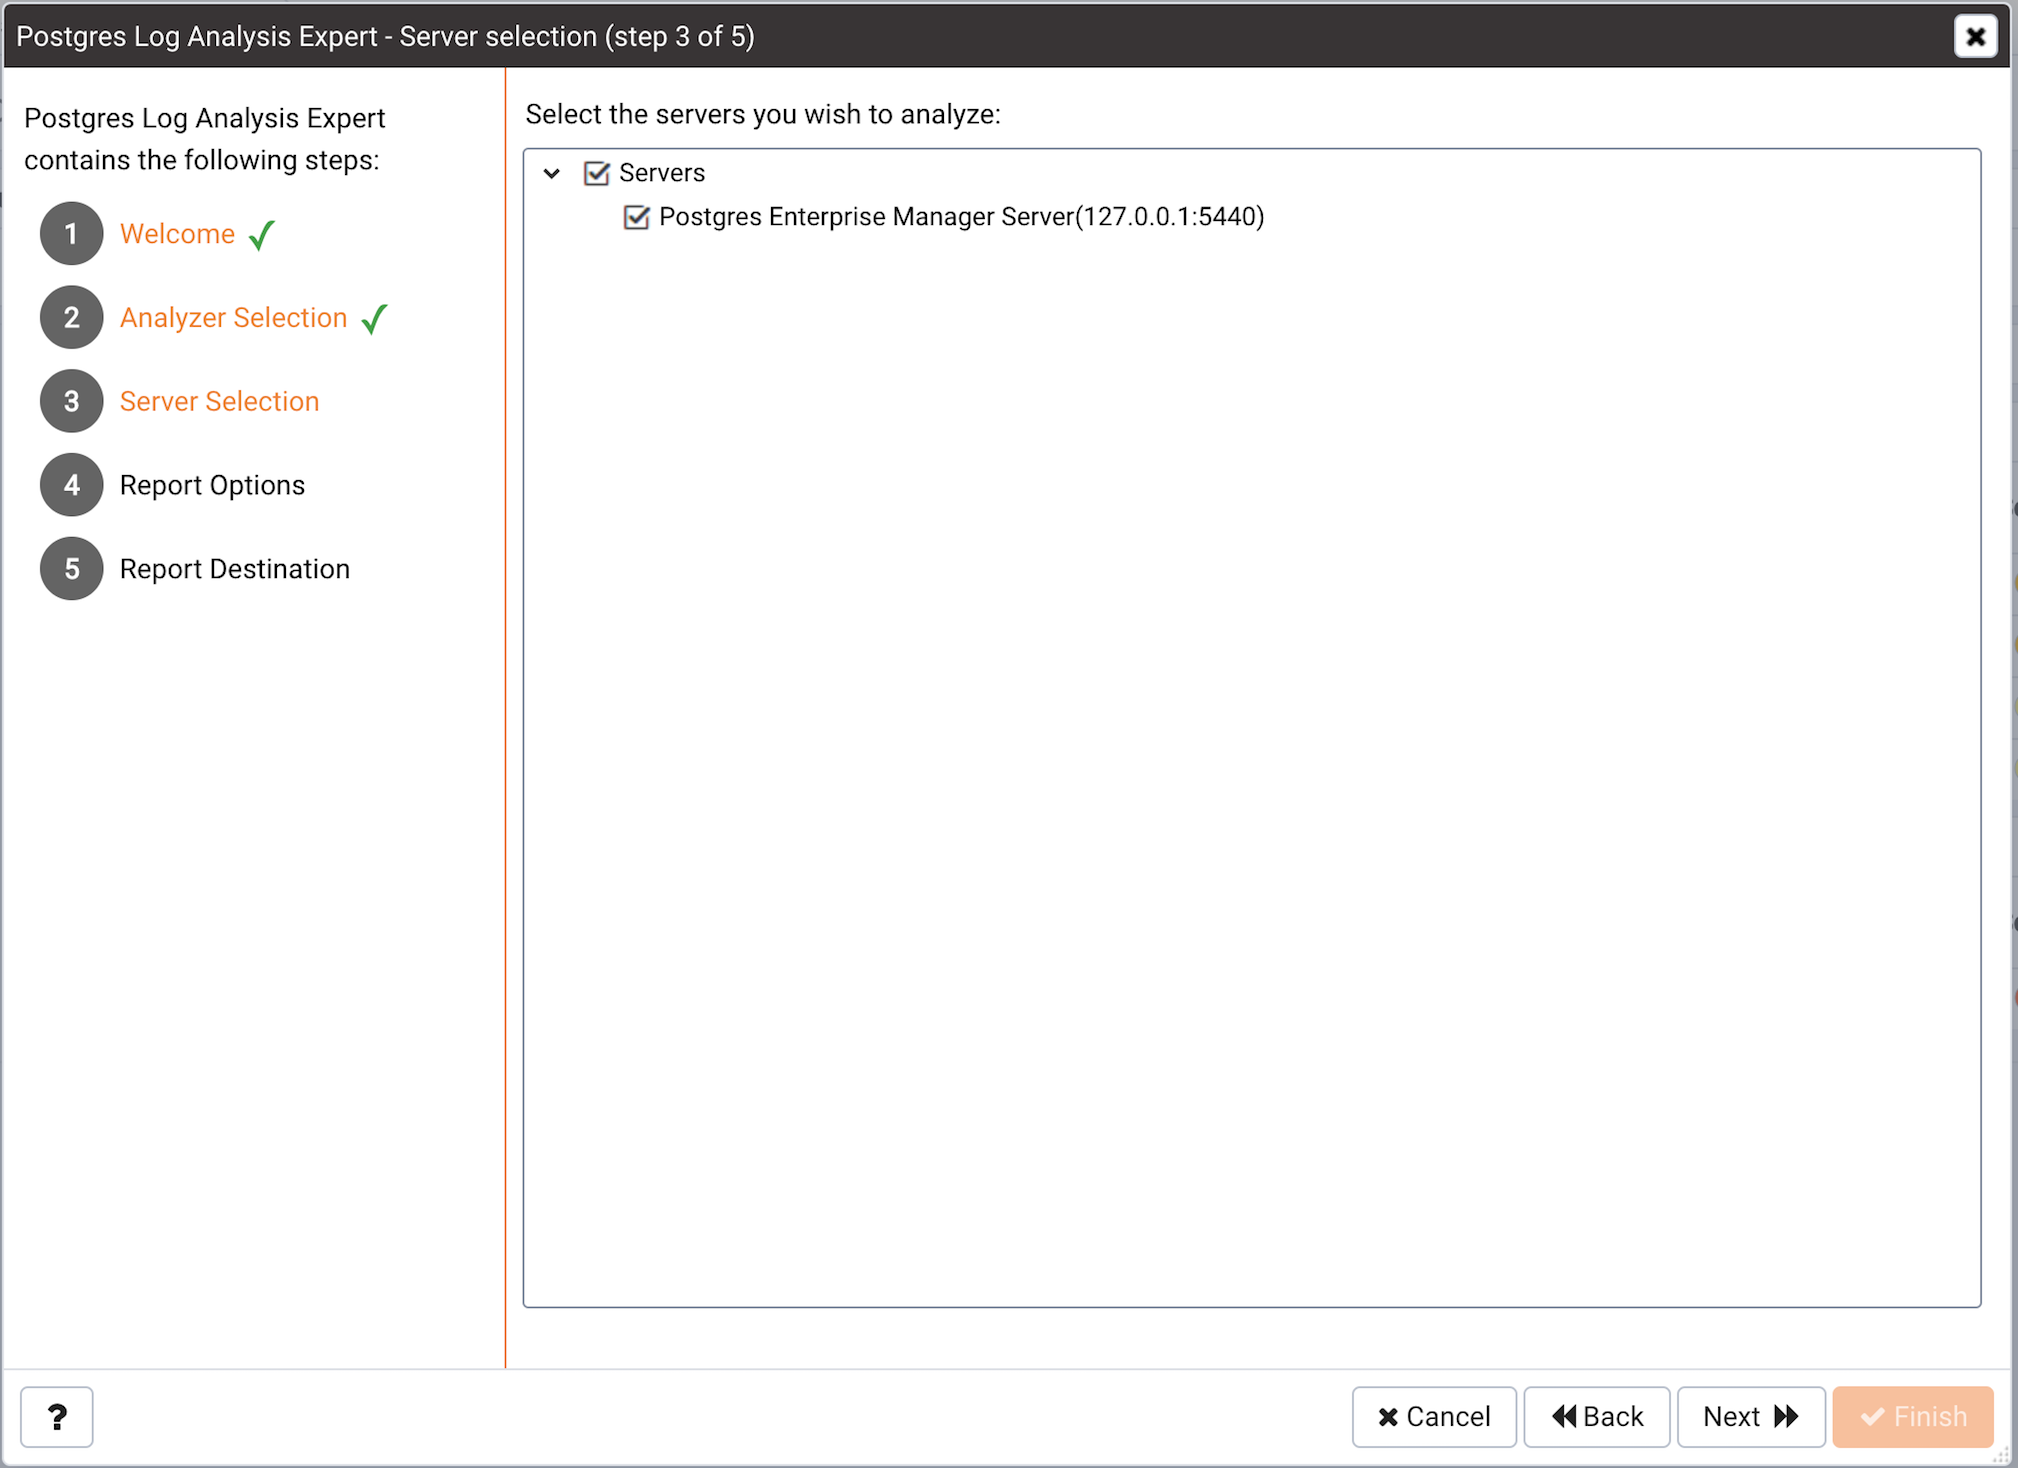The height and width of the screenshot is (1468, 2018).
Task: Click the Finish button
Action: click(x=1913, y=1416)
